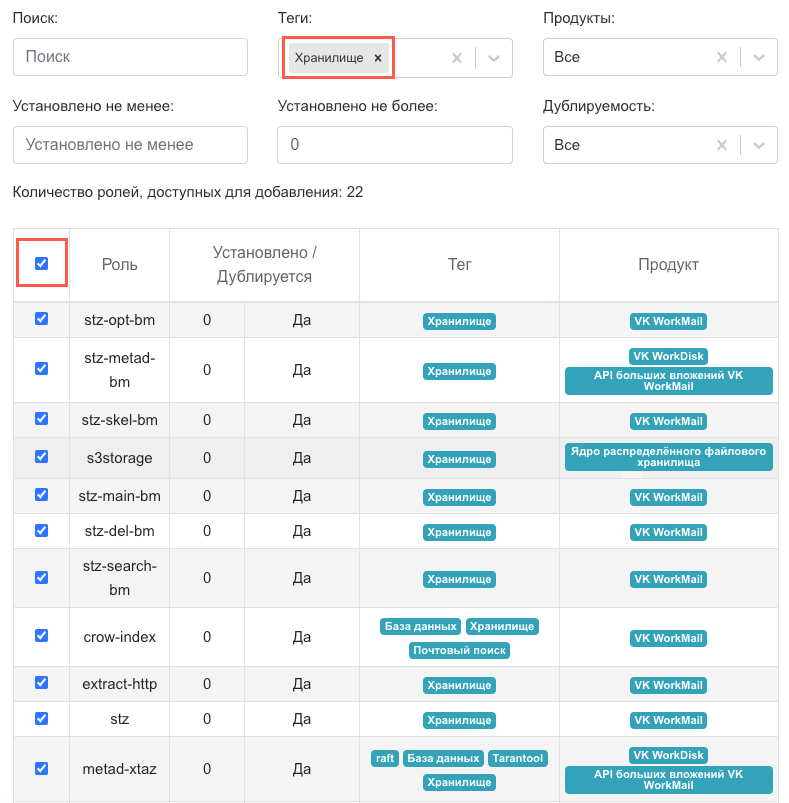789x803 pixels.
Task: Deselect the crow-index role checkbox
Action: (x=41, y=636)
